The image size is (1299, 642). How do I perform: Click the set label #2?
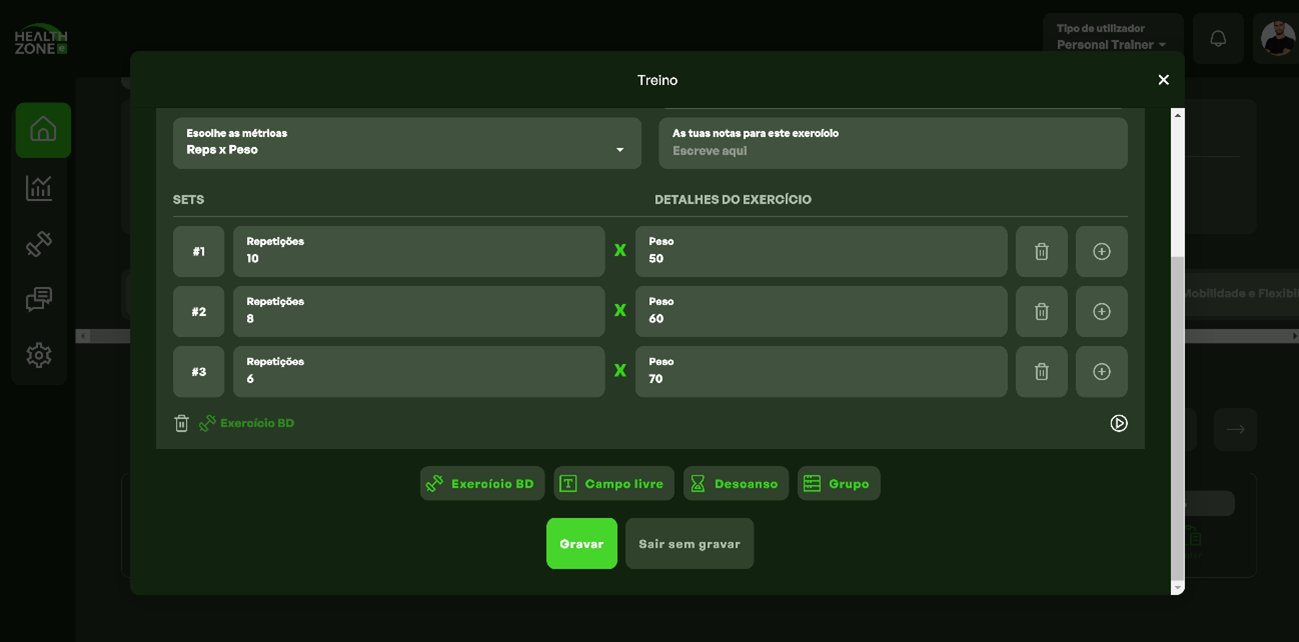pyautogui.click(x=199, y=312)
